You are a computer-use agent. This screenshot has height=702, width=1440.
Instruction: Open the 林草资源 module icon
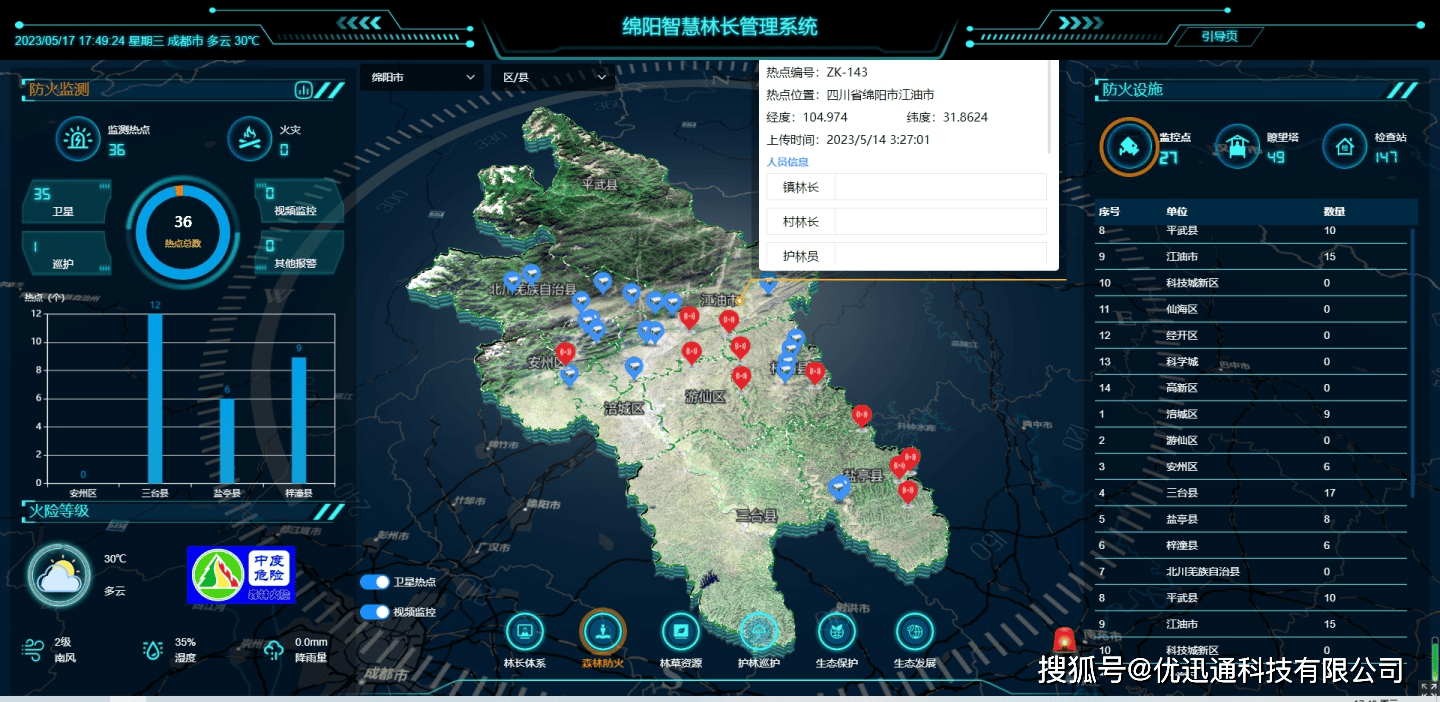[680, 631]
